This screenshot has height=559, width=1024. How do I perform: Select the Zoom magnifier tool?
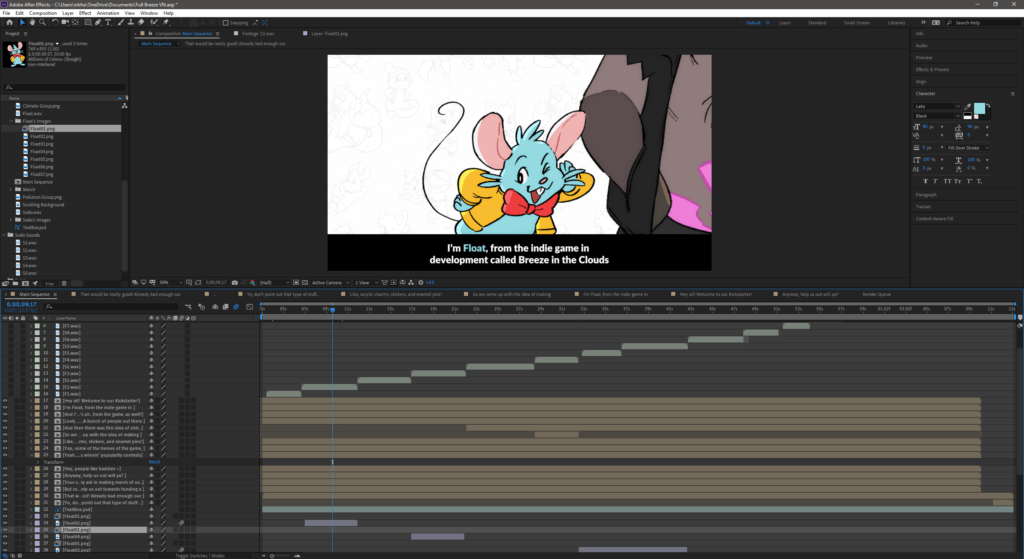(x=42, y=22)
